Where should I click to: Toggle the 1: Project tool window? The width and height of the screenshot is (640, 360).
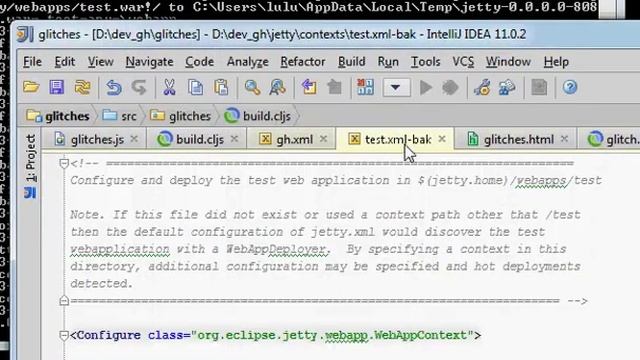click(x=30, y=158)
